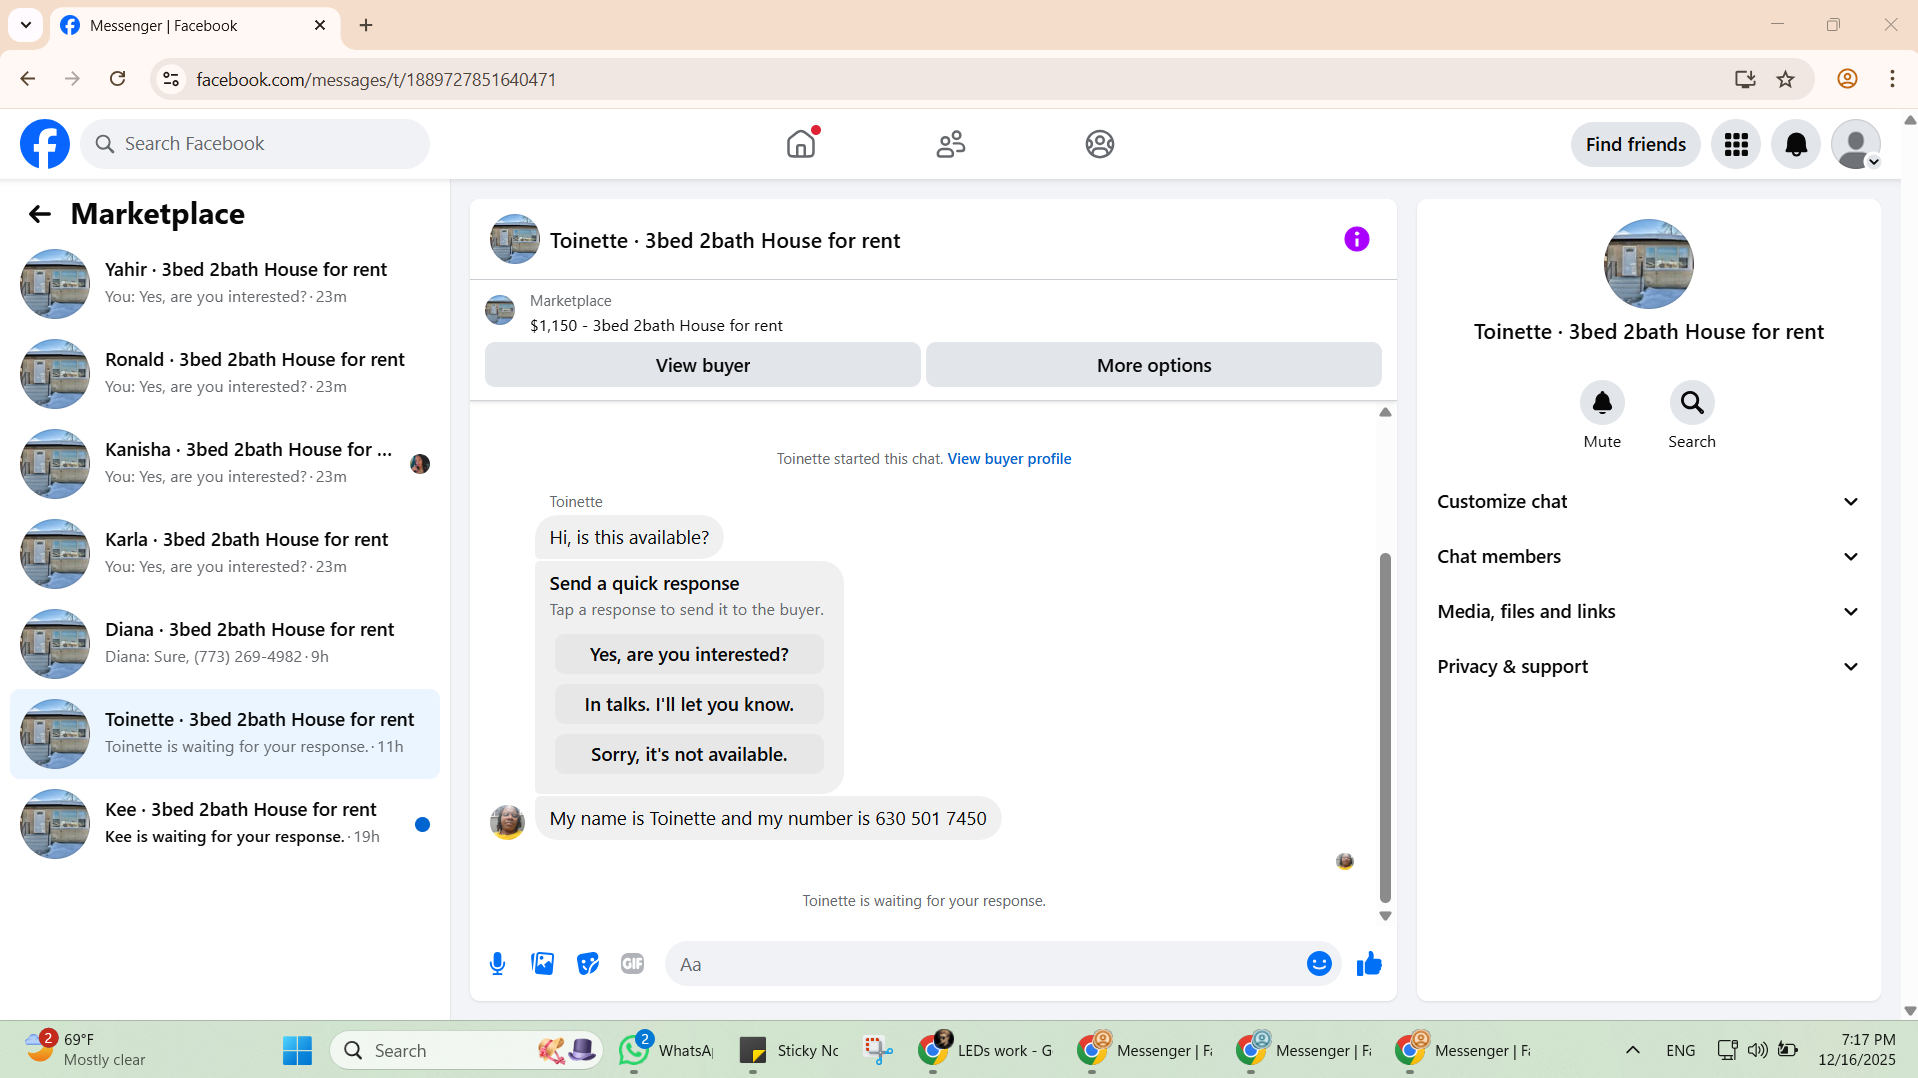Open conversation information purple icon

tap(1357, 239)
